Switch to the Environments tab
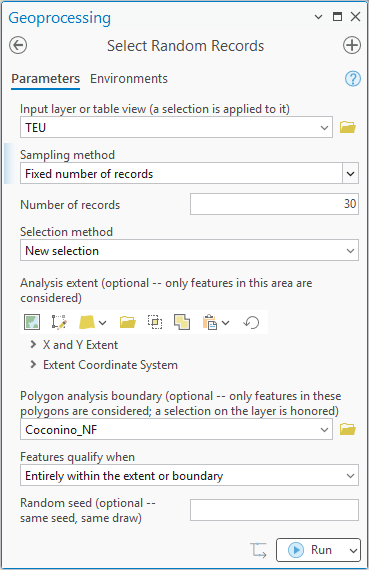The image size is (369, 570). pos(129,79)
